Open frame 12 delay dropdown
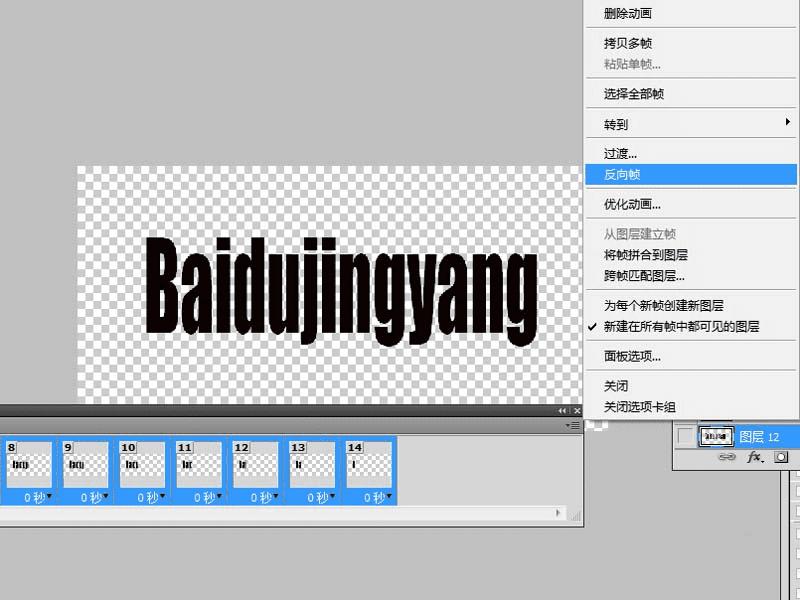The width and height of the screenshot is (800, 600). 264,497
